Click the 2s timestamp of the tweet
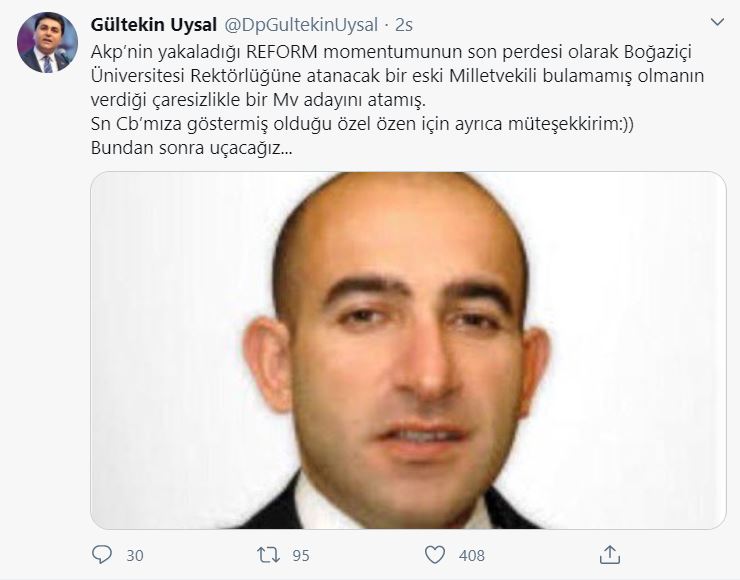 click(404, 25)
